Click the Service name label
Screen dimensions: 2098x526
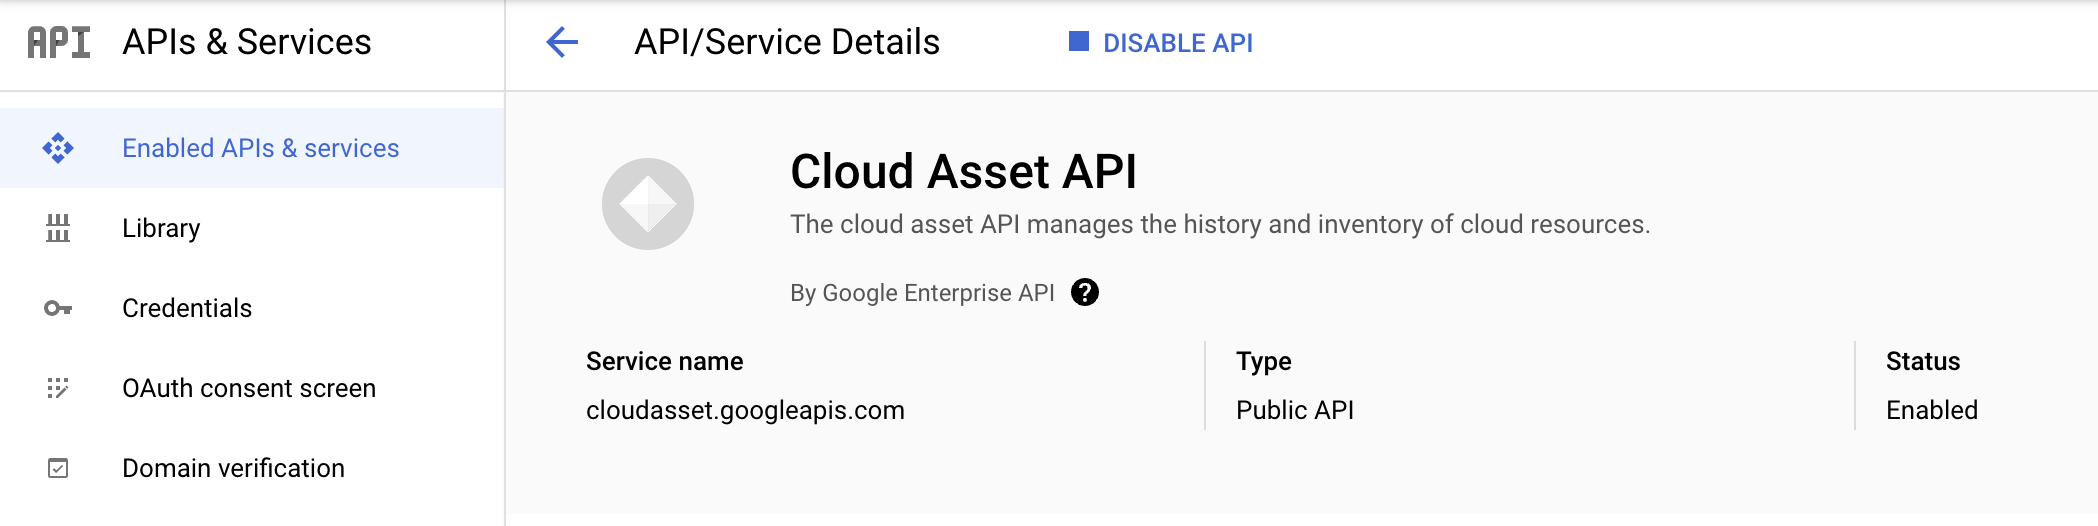click(x=664, y=361)
